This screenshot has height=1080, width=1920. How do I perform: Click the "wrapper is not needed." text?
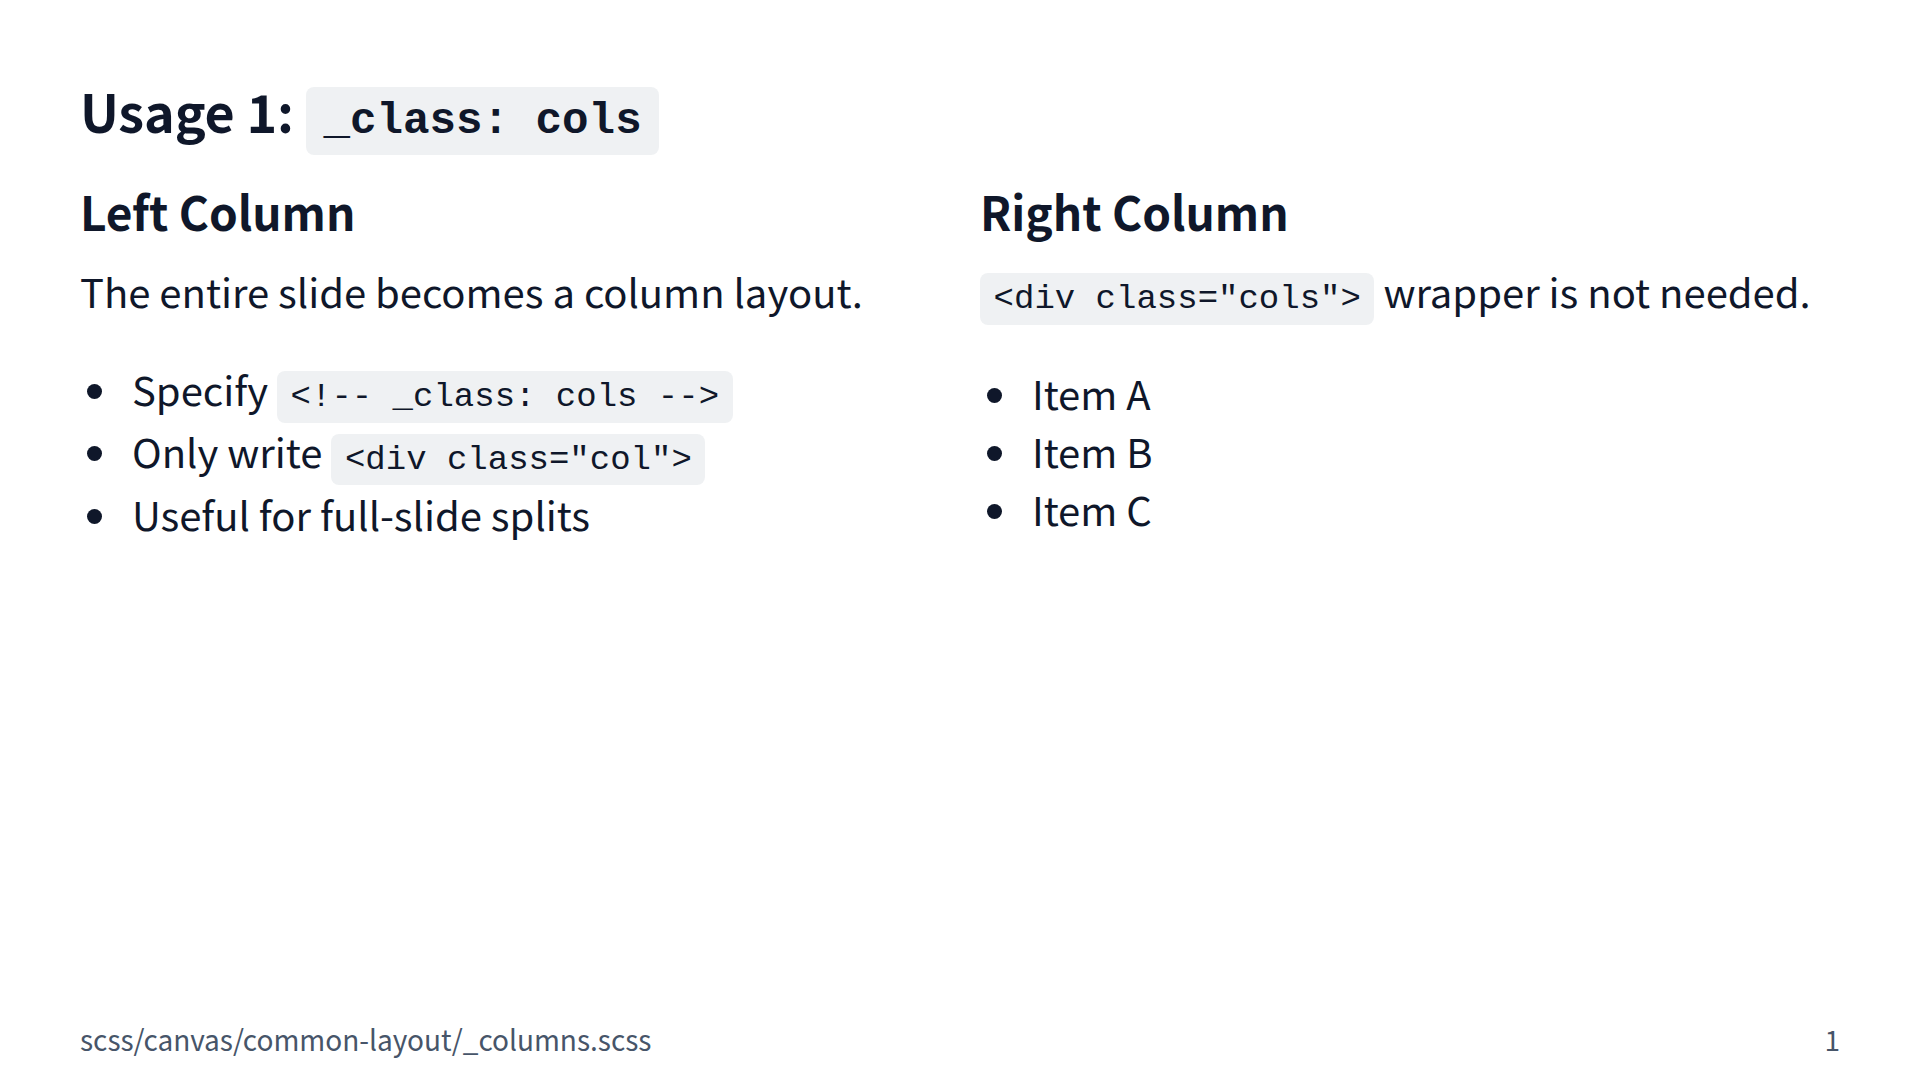[1596, 294]
